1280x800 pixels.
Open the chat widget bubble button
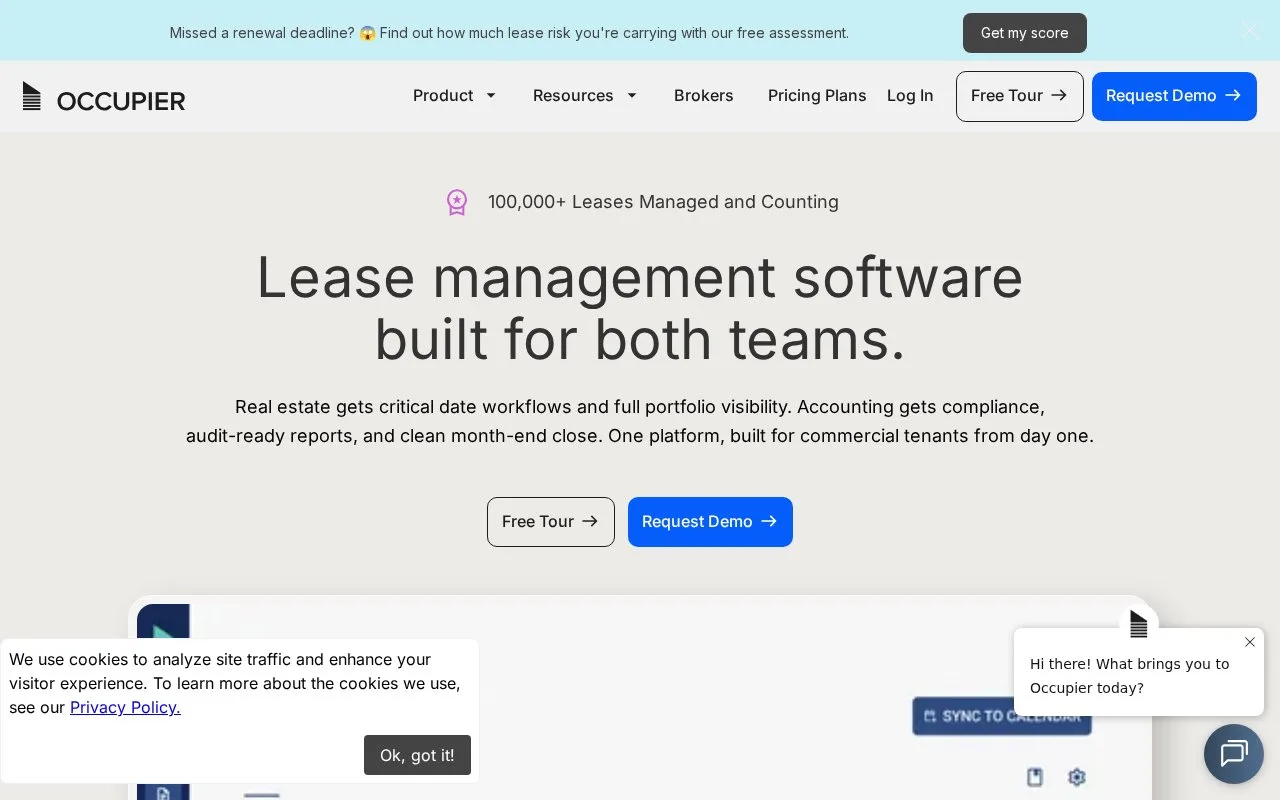(x=1234, y=754)
